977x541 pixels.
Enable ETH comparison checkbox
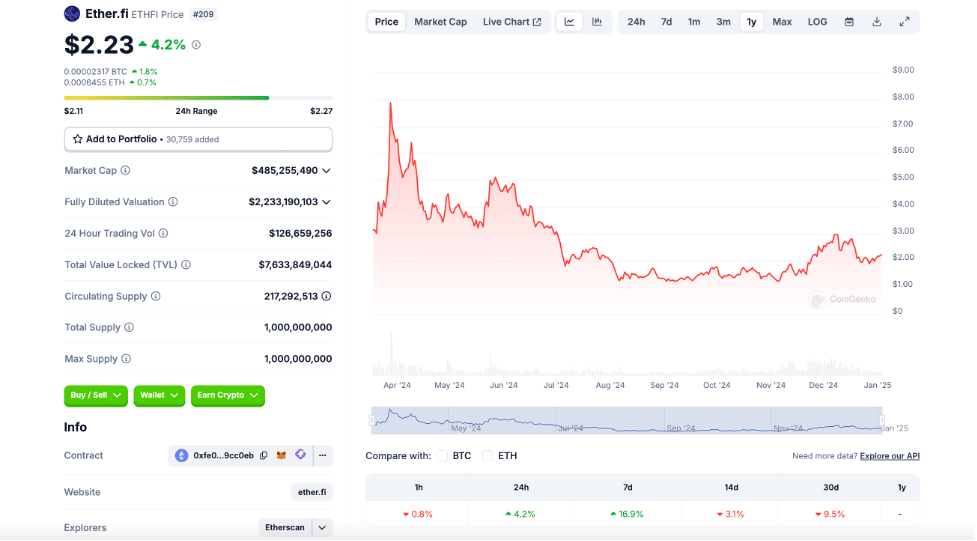pyautogui.click(x=488, y=456)
